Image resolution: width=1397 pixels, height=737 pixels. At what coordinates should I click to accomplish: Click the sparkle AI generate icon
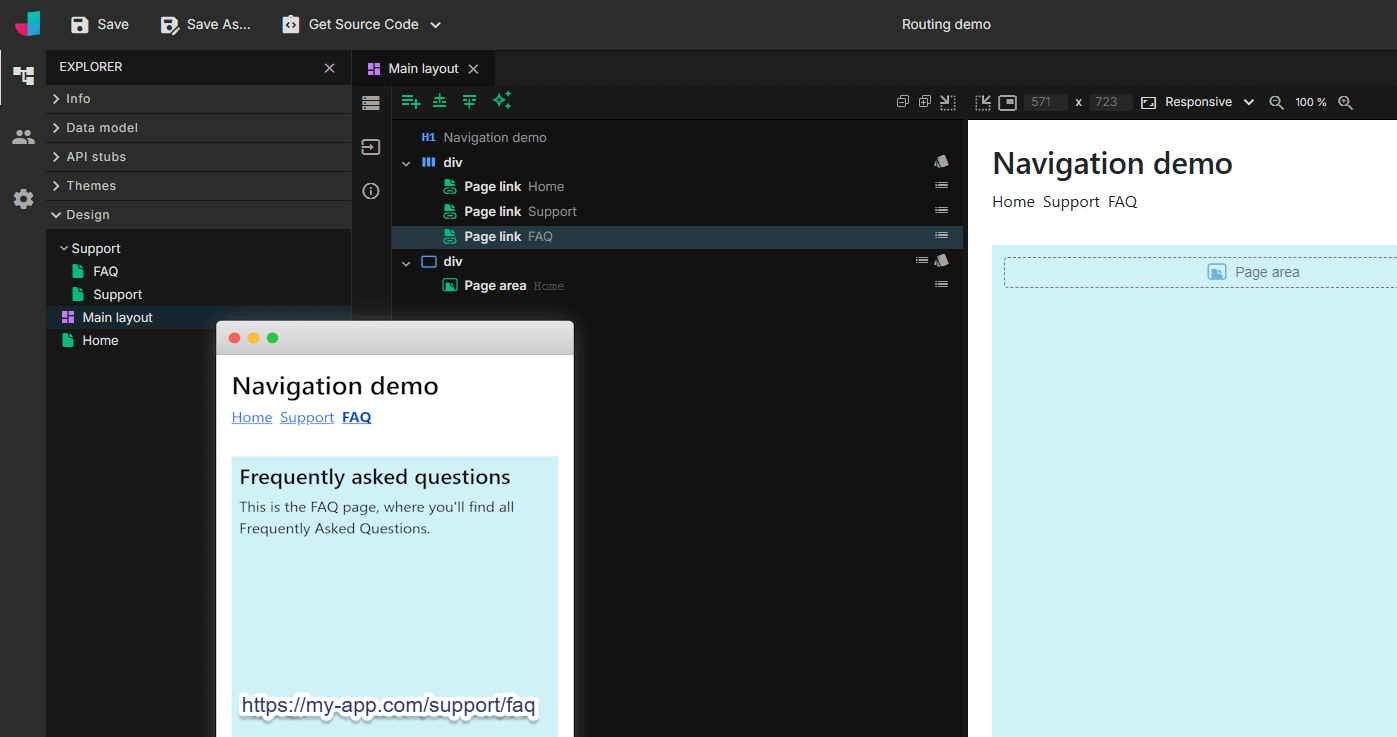(x=502, y=100)
